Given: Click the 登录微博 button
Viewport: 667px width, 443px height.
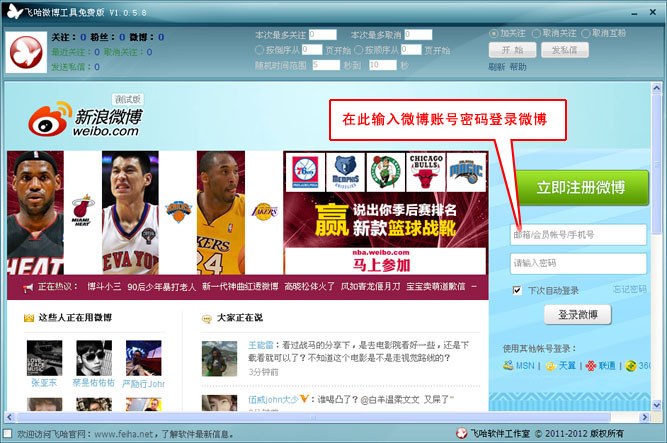Looking at the screenshot, I should click(x=578, y=314).
